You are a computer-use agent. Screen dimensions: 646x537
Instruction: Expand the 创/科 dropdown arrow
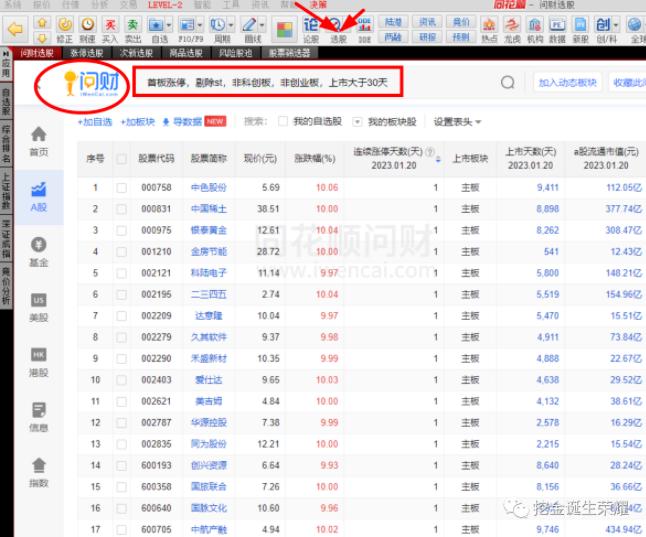point(616,25)
